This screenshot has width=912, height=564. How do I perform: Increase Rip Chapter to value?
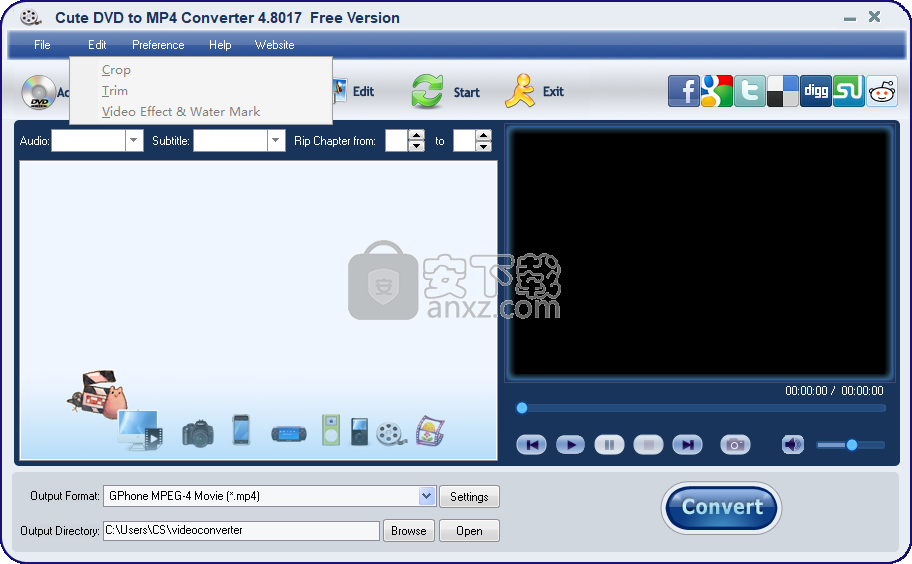click(484, 135)
